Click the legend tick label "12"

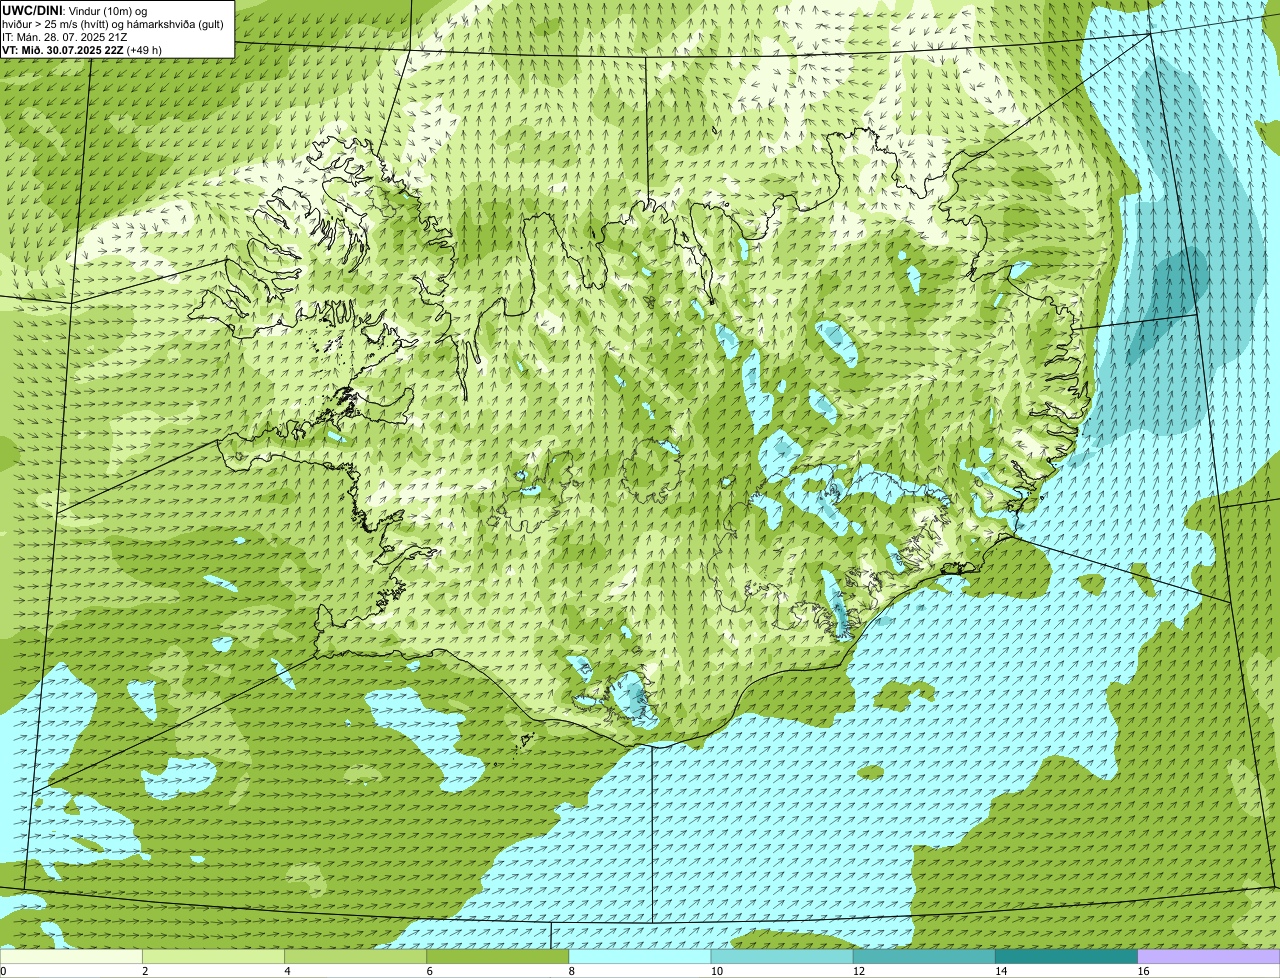pyautogui.click(x=859, y=971)
